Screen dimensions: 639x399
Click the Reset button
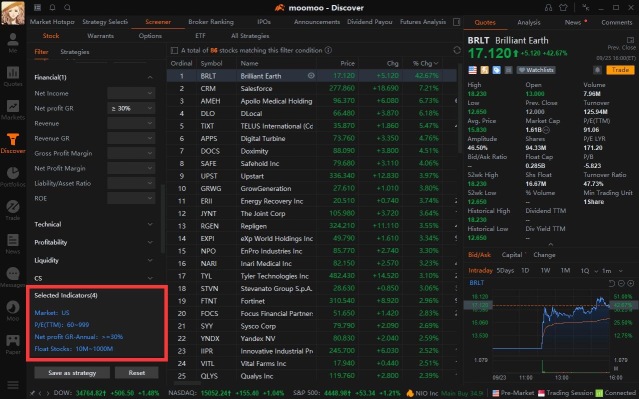[x=137, y=373]
